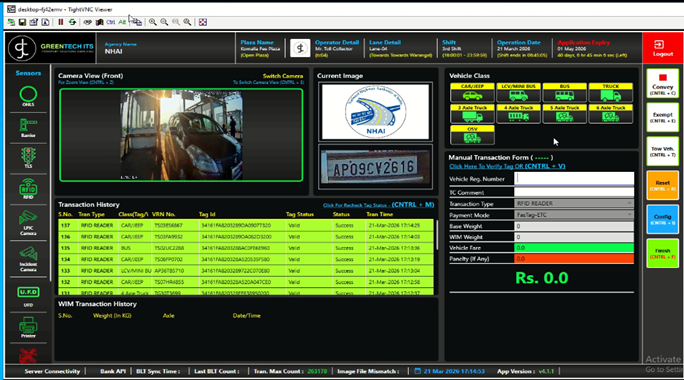The height and width of the screenshot is (380, 684).
Task: Click the Save connection floppy disk icon
Action: [x=22, y=22]
